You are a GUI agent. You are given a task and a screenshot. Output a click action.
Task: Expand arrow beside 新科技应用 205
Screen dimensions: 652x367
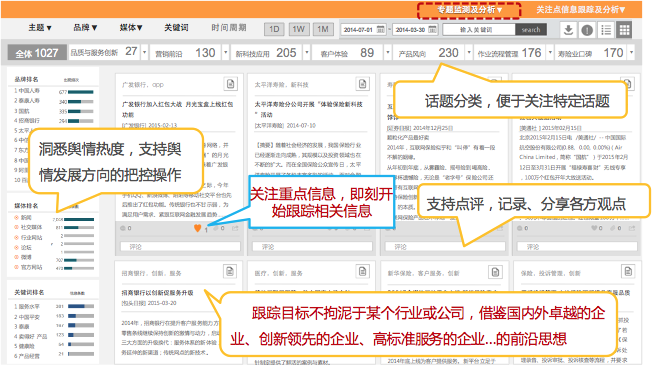[306, 53]
